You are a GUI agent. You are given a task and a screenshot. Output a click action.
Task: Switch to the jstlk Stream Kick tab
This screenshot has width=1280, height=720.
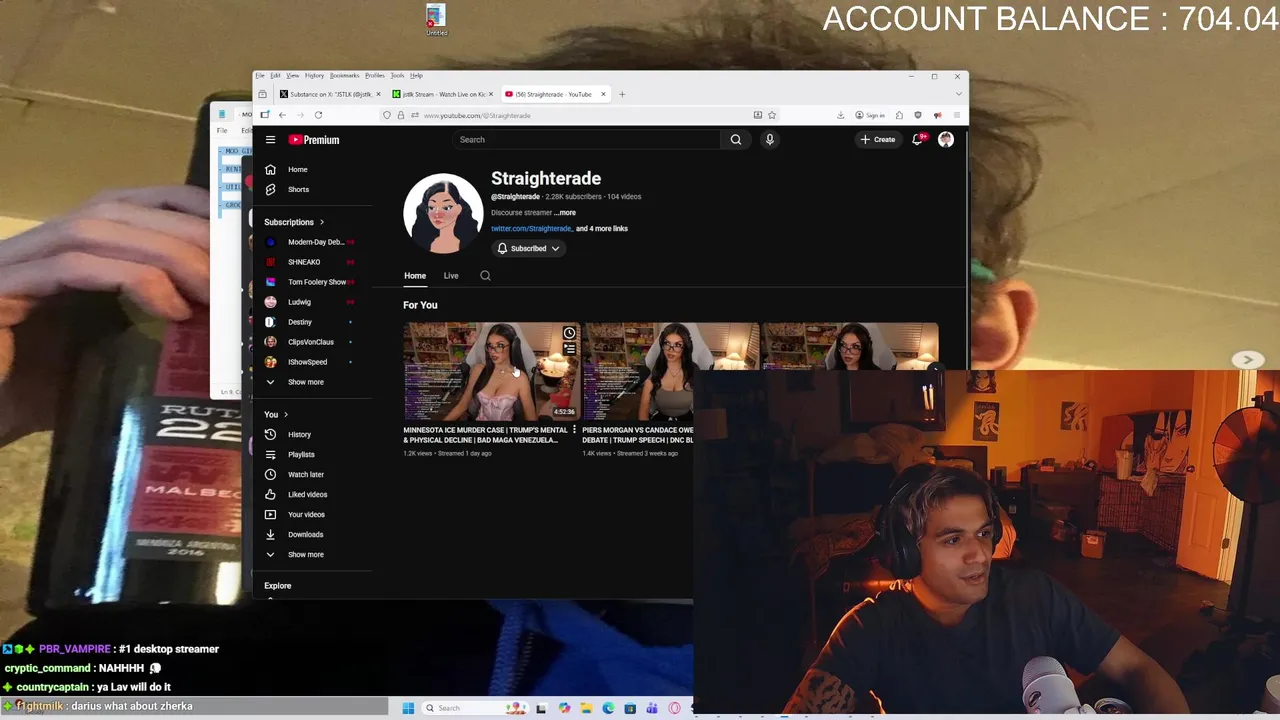tap(442, 94)
